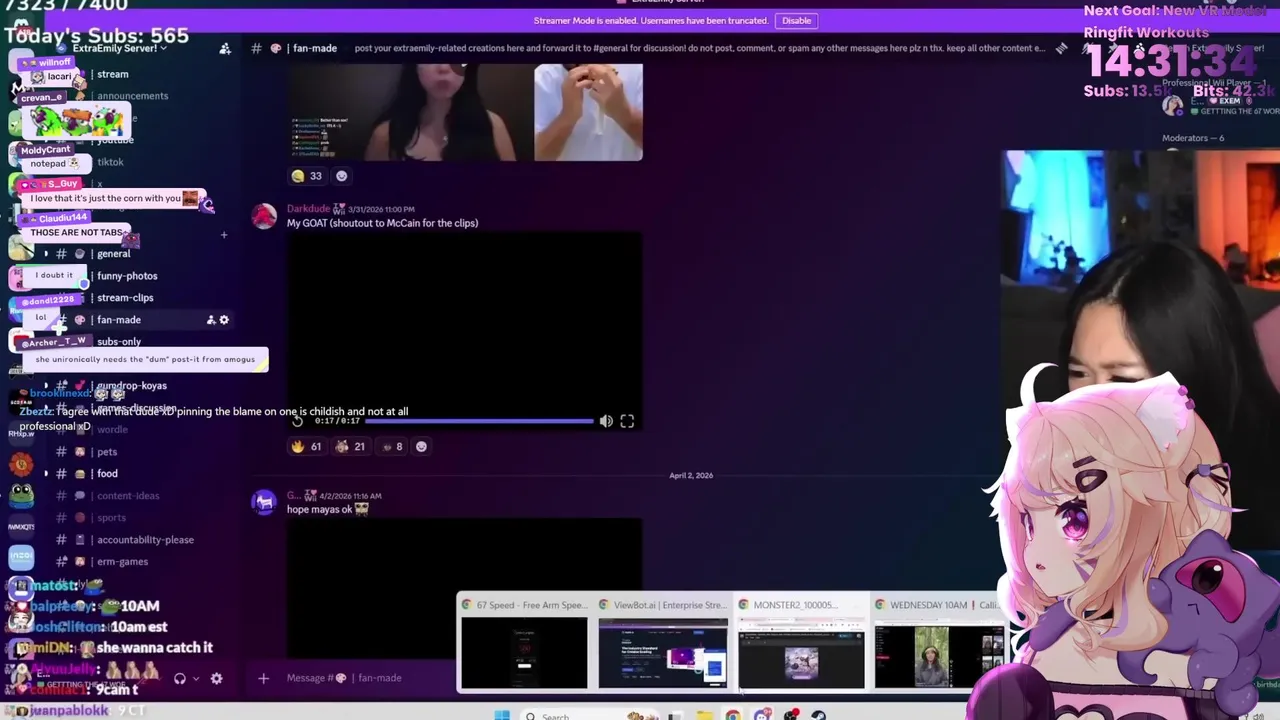
Task: Open the orange flower server icon
Action: click(x=21, y=465)
